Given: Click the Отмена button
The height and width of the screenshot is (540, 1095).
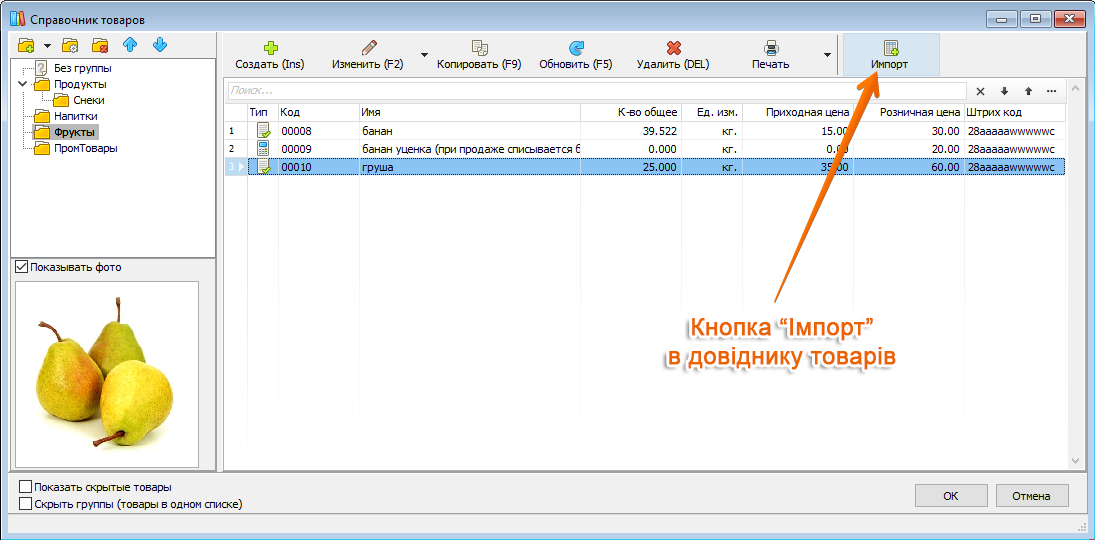Looking at the screenshot, I should click(1031, 496).
